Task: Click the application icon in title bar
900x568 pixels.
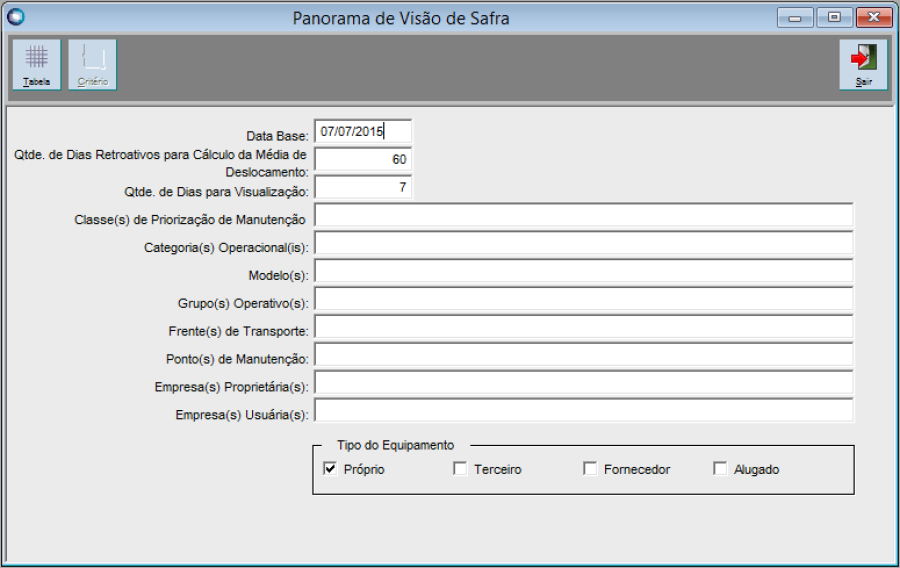Action: pyautogui.click(x=15, y=17)
